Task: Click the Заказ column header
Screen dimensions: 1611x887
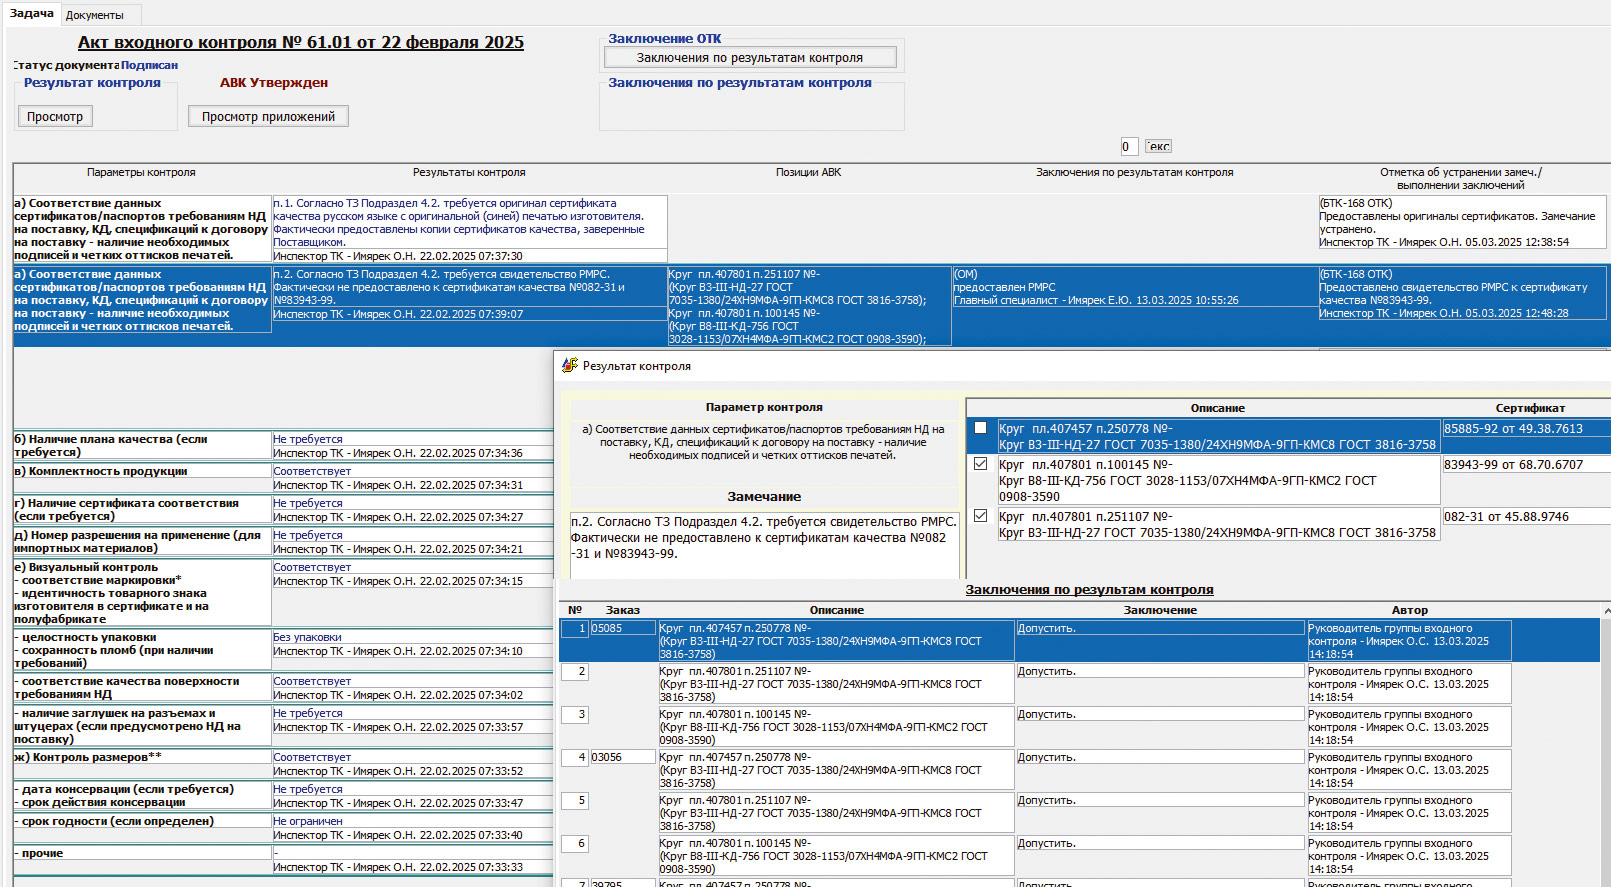Action: coord(622,610)
